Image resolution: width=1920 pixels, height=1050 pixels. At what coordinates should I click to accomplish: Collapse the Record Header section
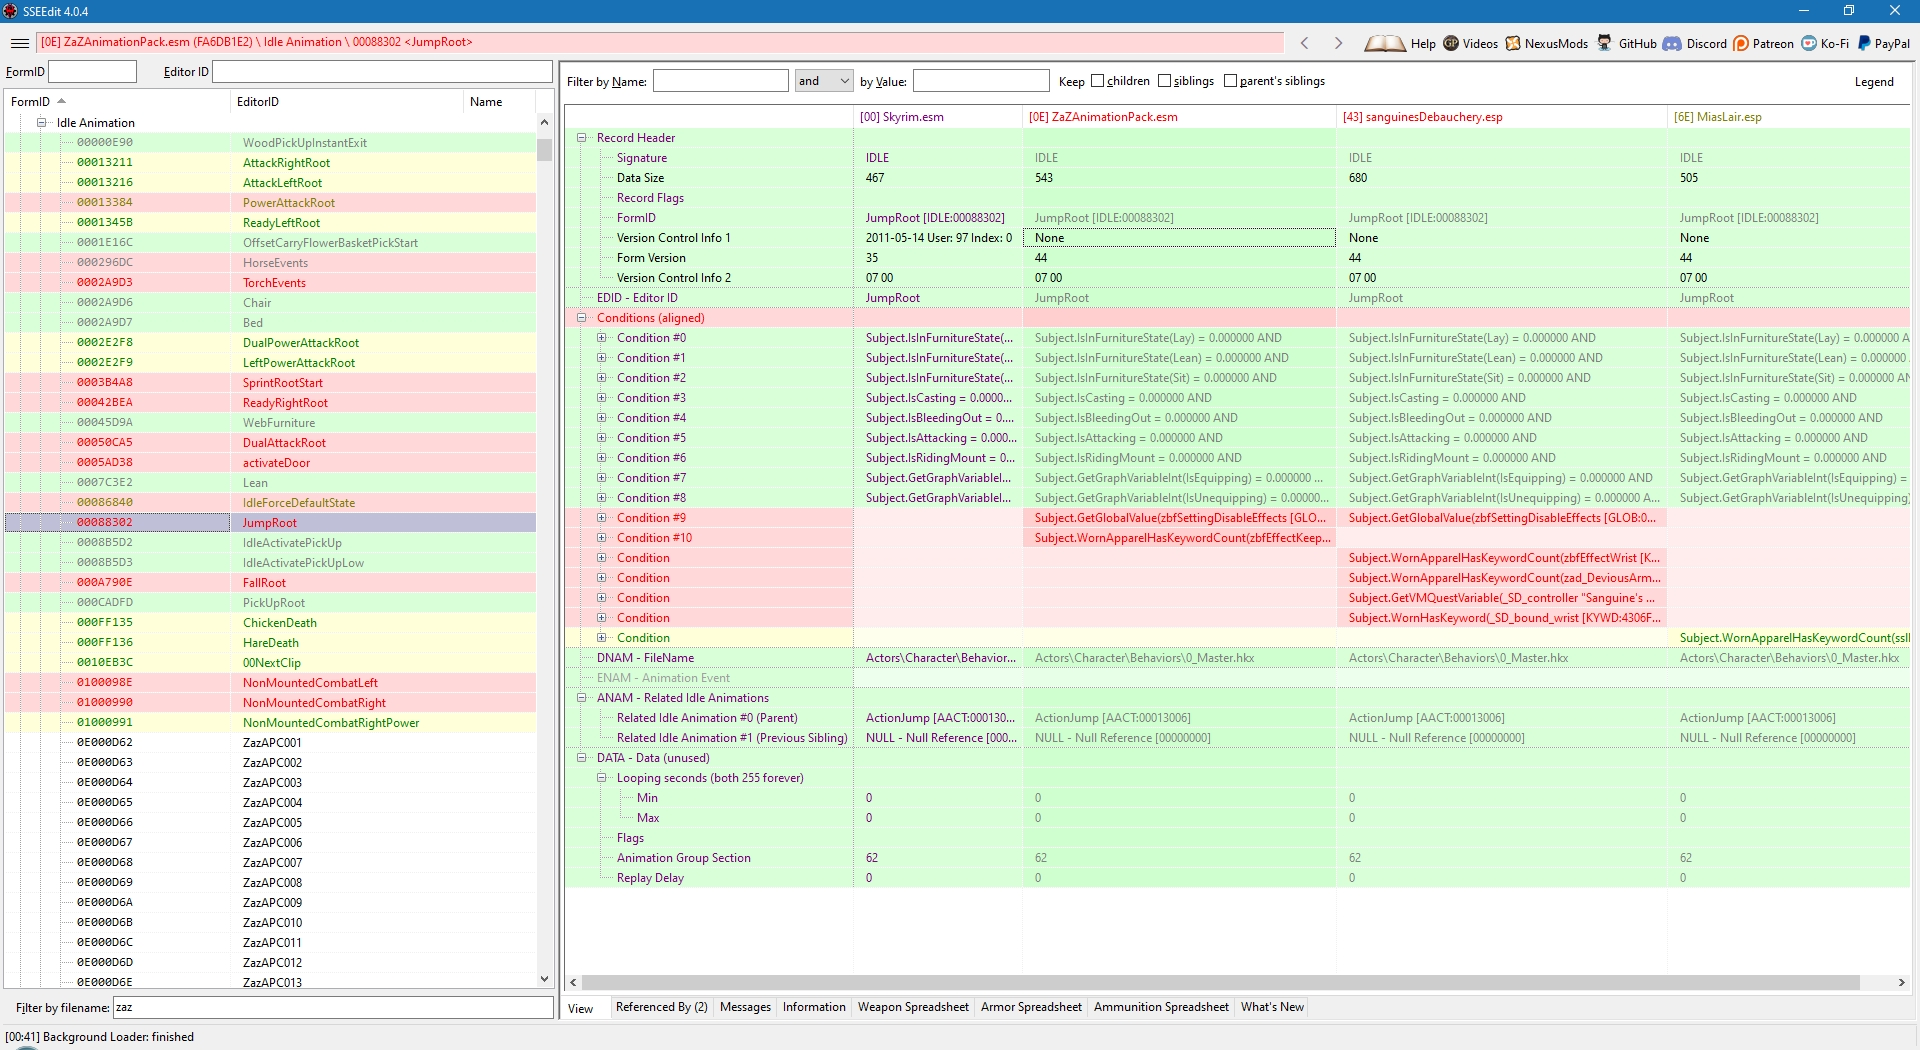pyautogui.click(x=581, y=138)
